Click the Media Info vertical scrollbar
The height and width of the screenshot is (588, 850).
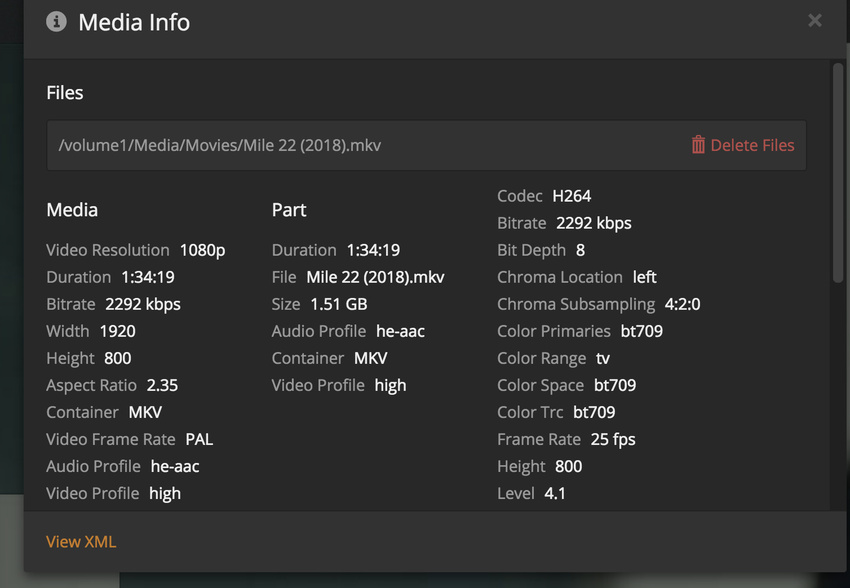838,170
